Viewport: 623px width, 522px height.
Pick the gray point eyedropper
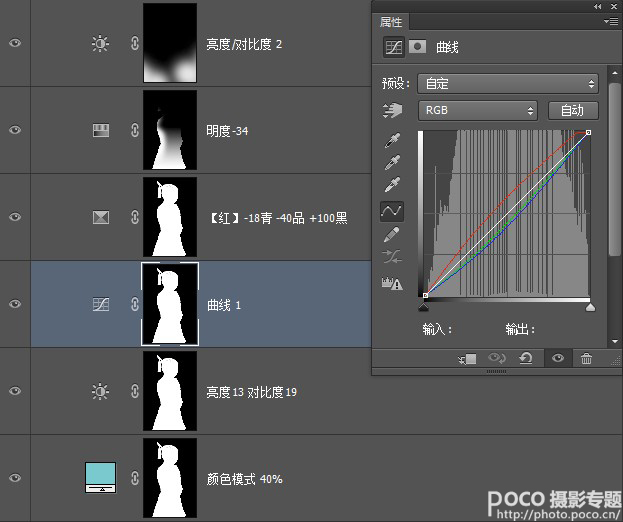[393, 162]
